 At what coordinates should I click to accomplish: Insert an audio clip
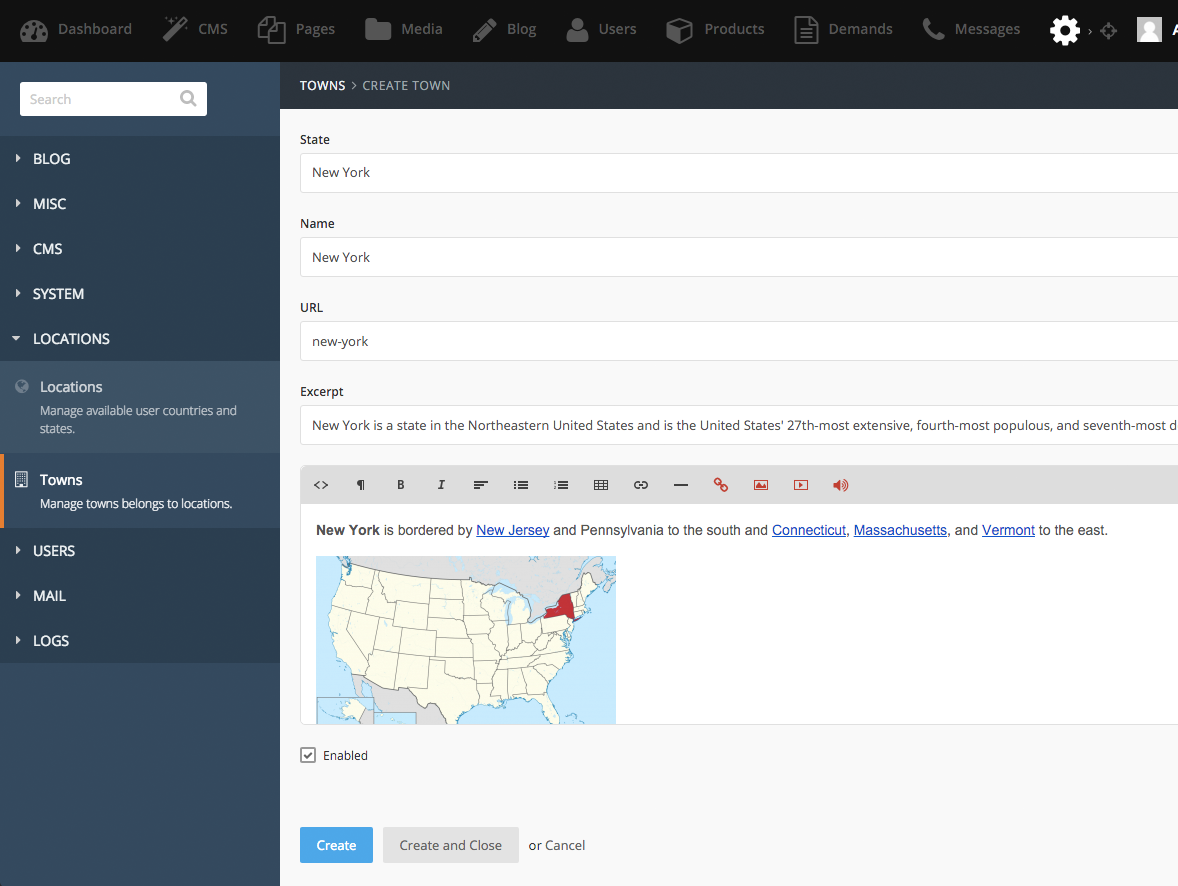[841, 485]
